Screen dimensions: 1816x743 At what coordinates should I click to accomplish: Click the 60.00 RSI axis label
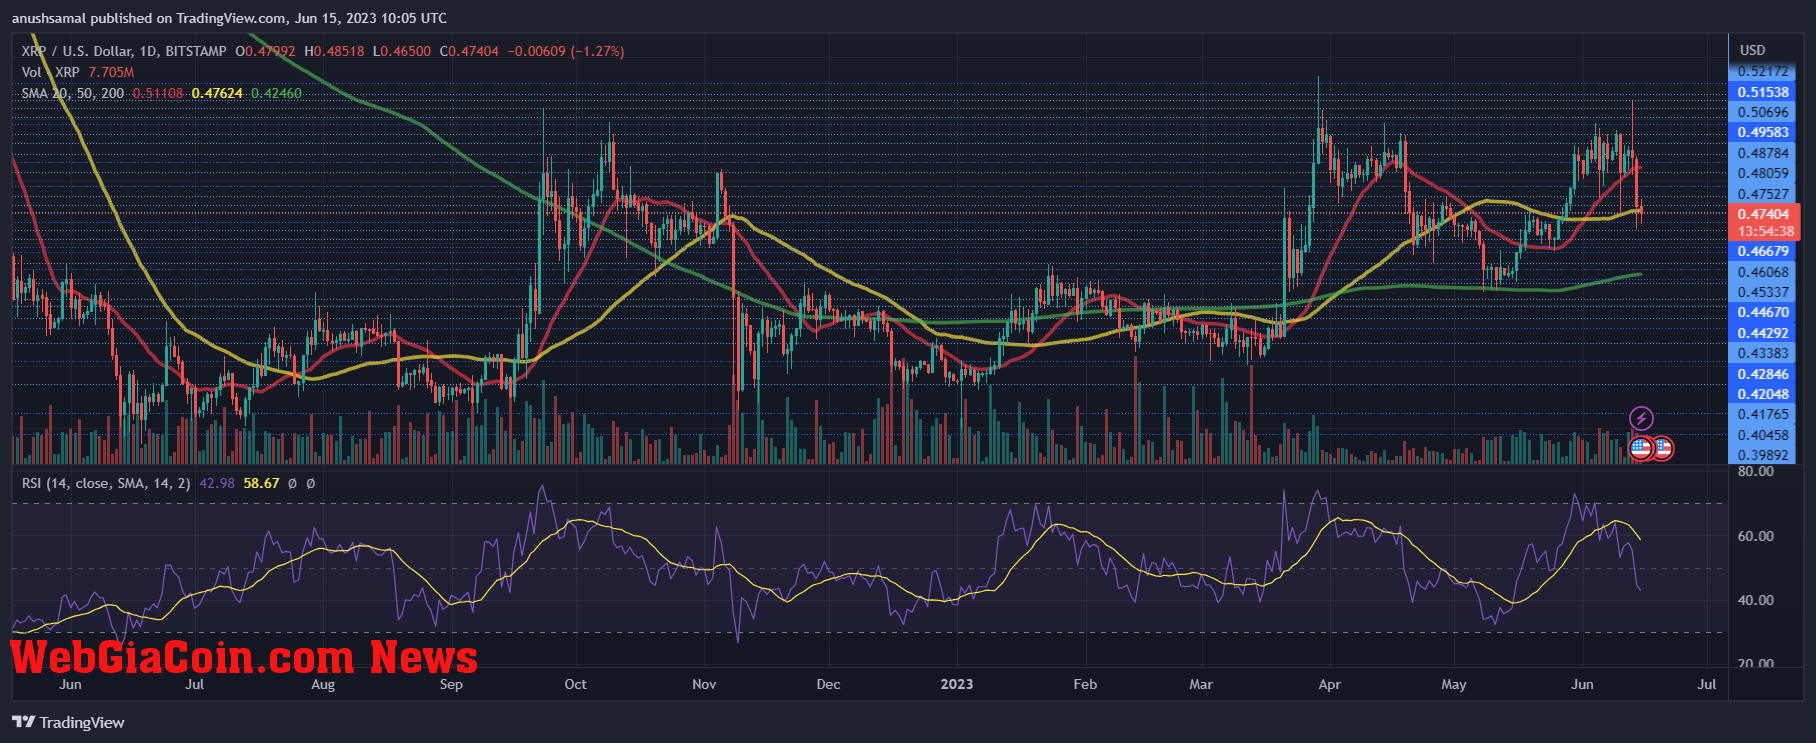pos(1756,536)
